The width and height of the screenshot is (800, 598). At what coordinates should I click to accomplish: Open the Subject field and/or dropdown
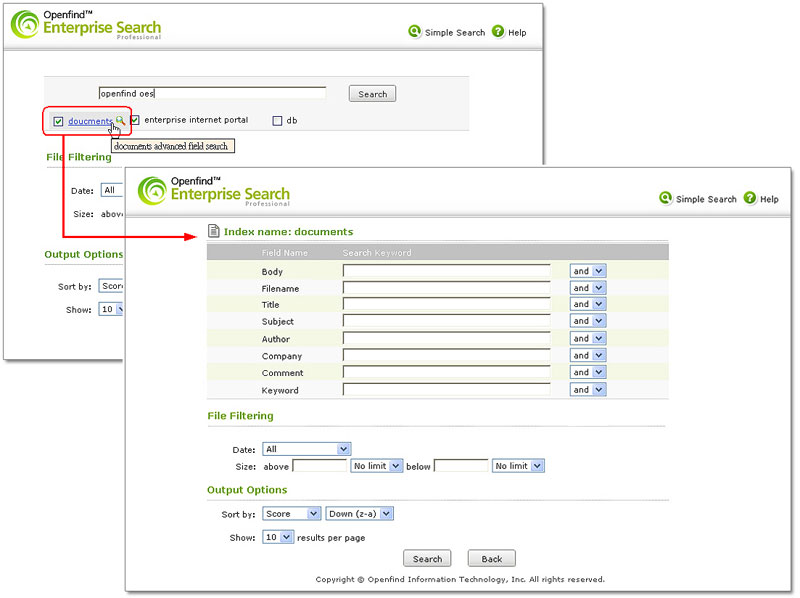click(588, 321)
